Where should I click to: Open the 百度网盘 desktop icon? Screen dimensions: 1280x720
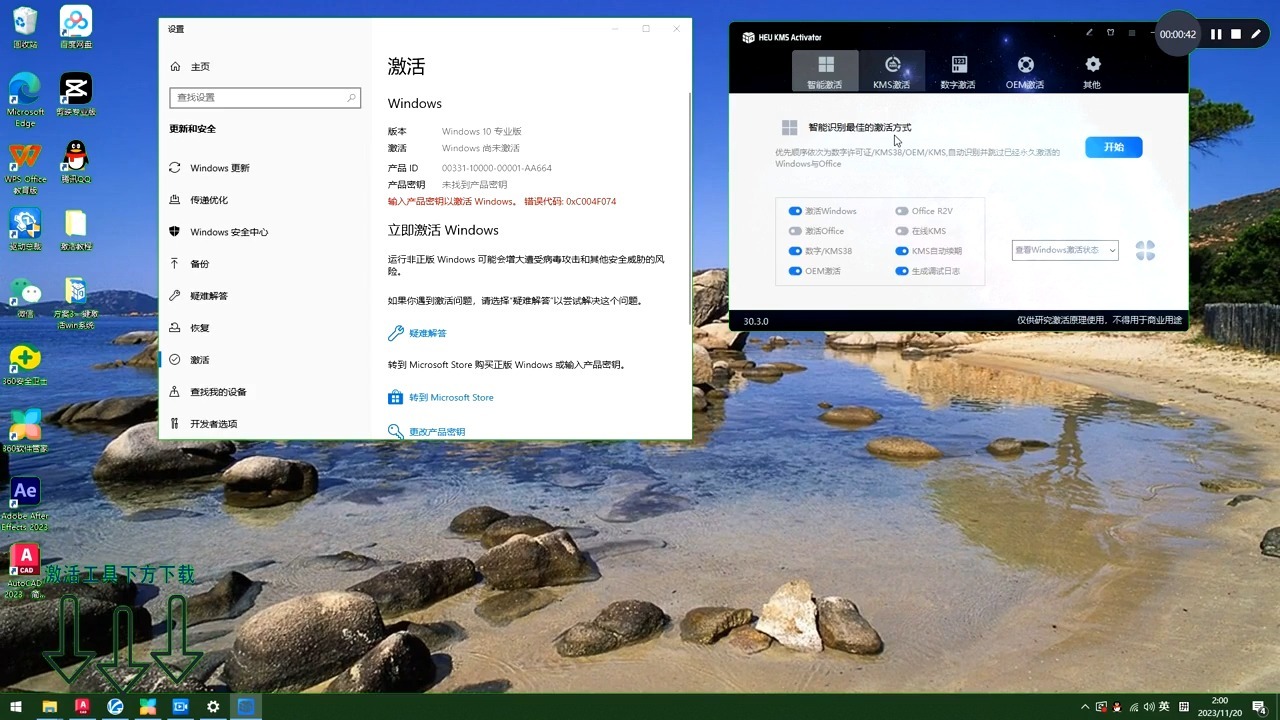click(x=76, y=28)
